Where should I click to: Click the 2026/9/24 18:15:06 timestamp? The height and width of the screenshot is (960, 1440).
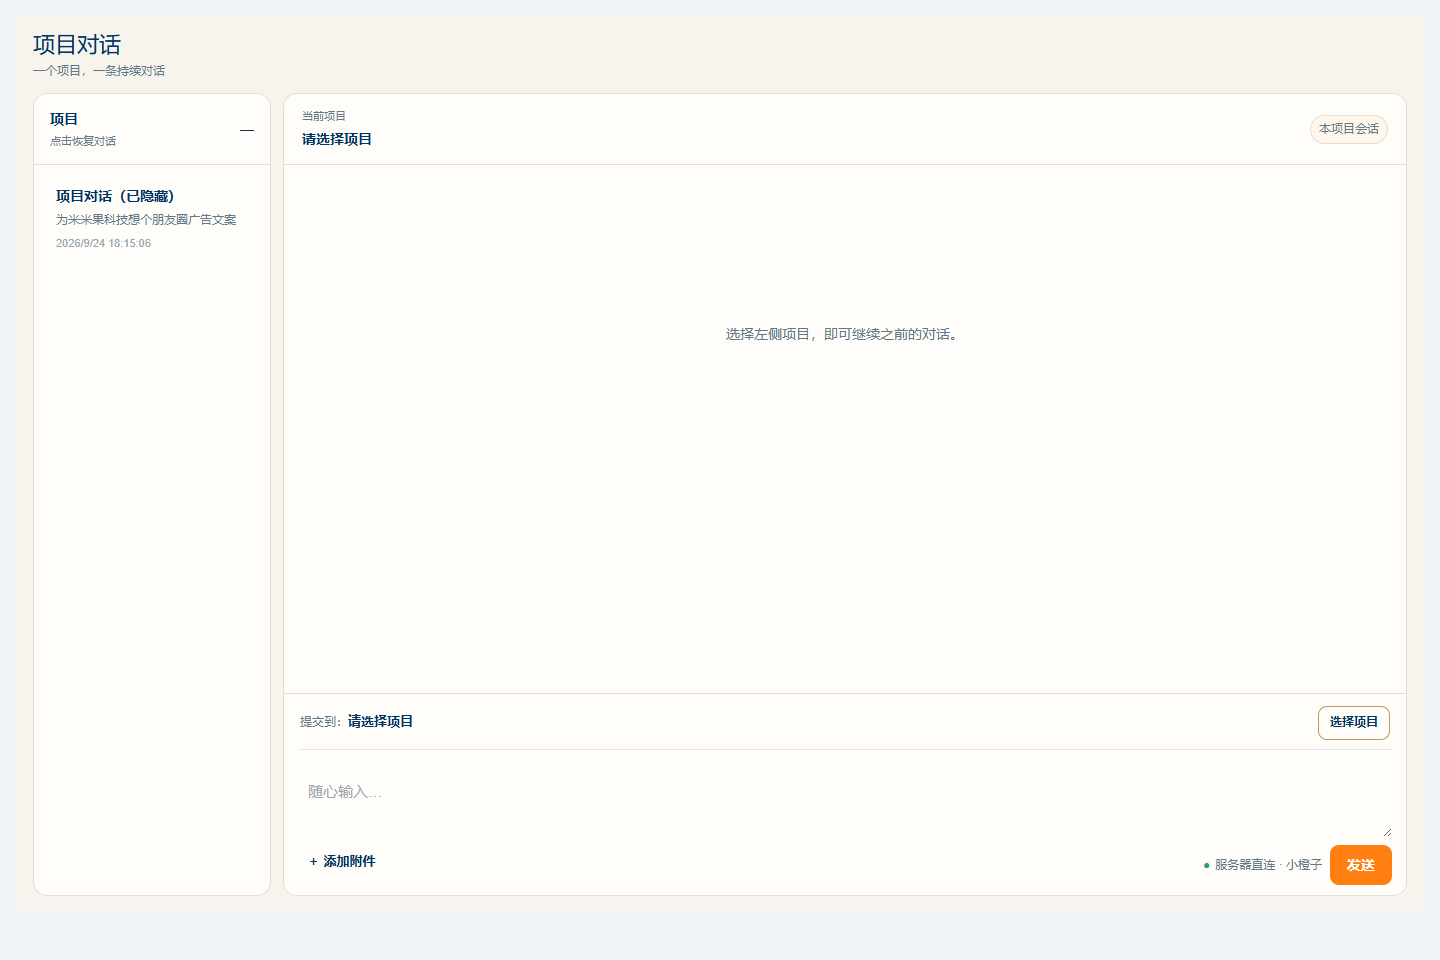103,243
